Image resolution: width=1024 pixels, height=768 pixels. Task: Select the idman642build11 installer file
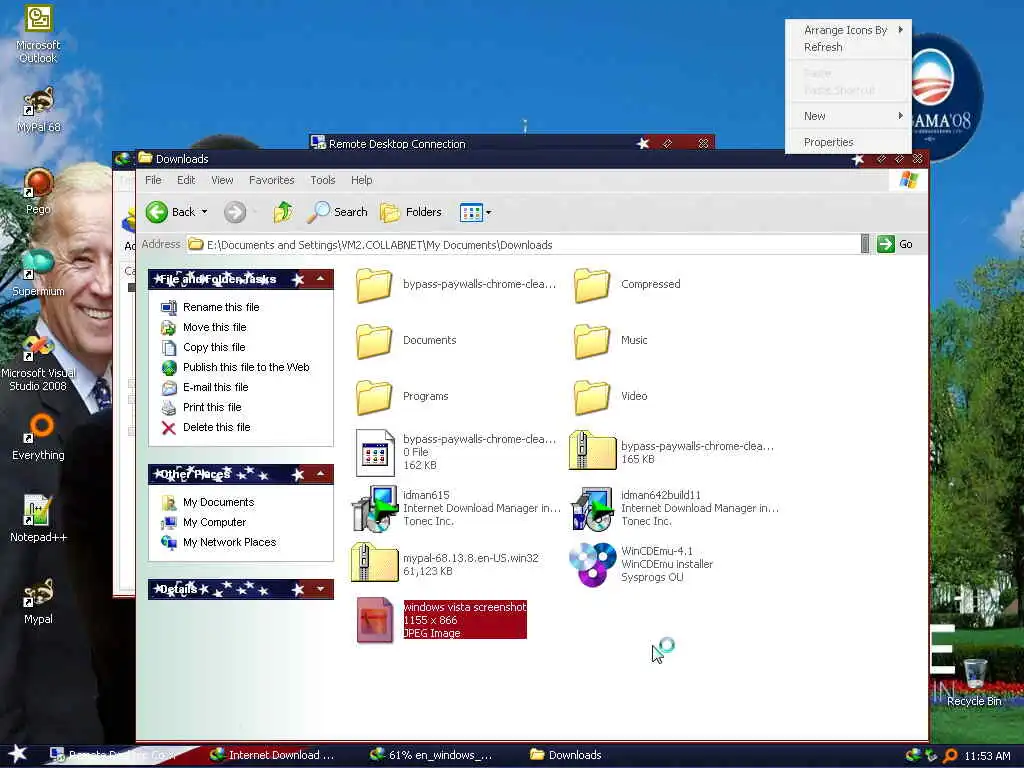click(674, 508)
